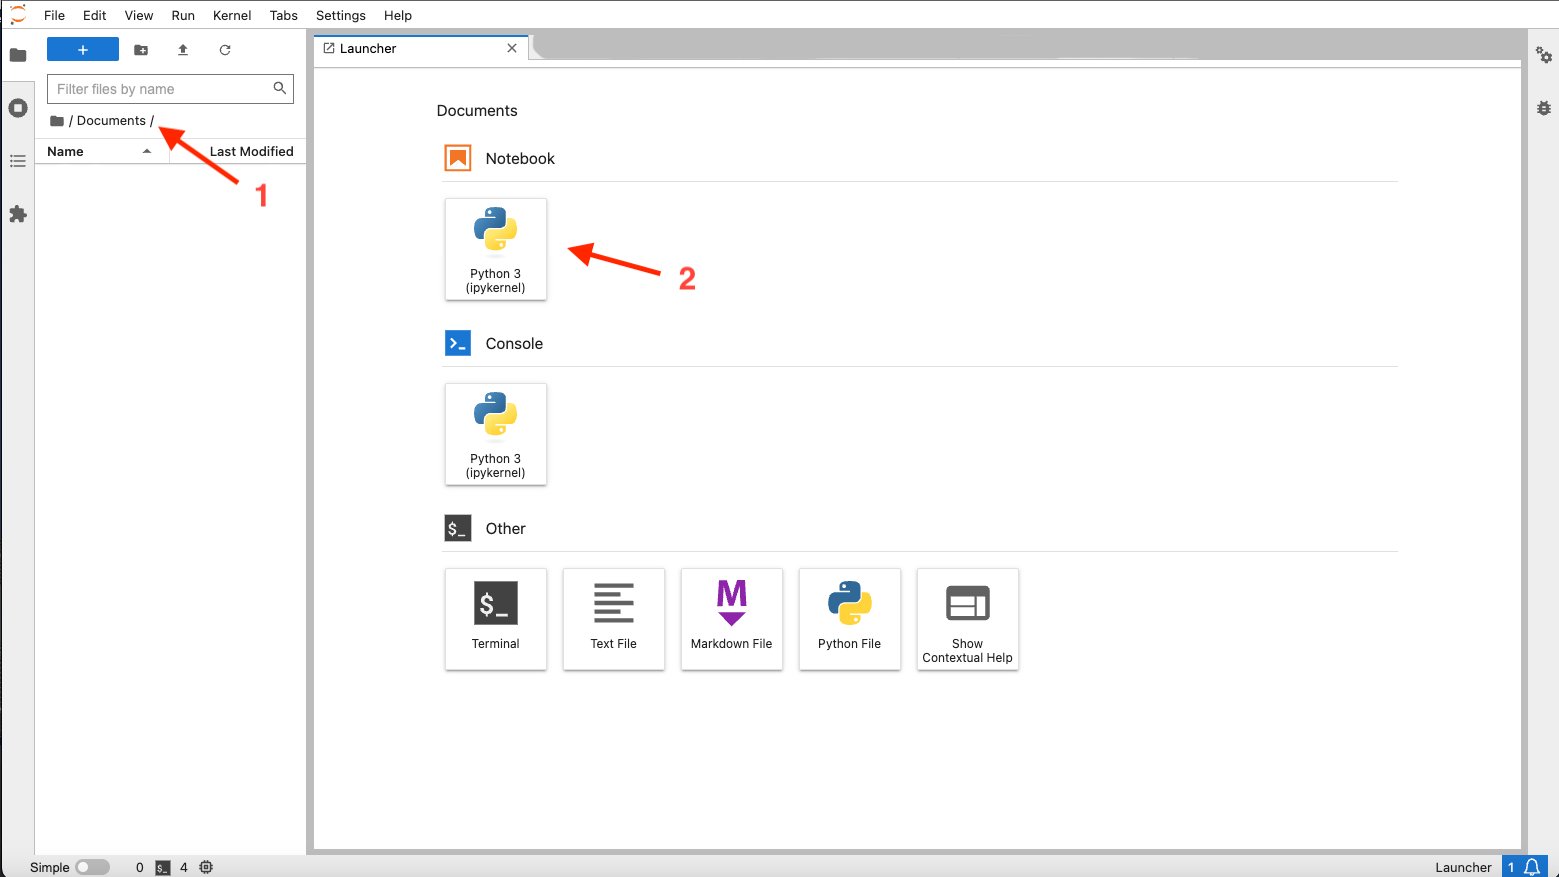
Task: Show Contextual Help
Action: pos(968,619)
